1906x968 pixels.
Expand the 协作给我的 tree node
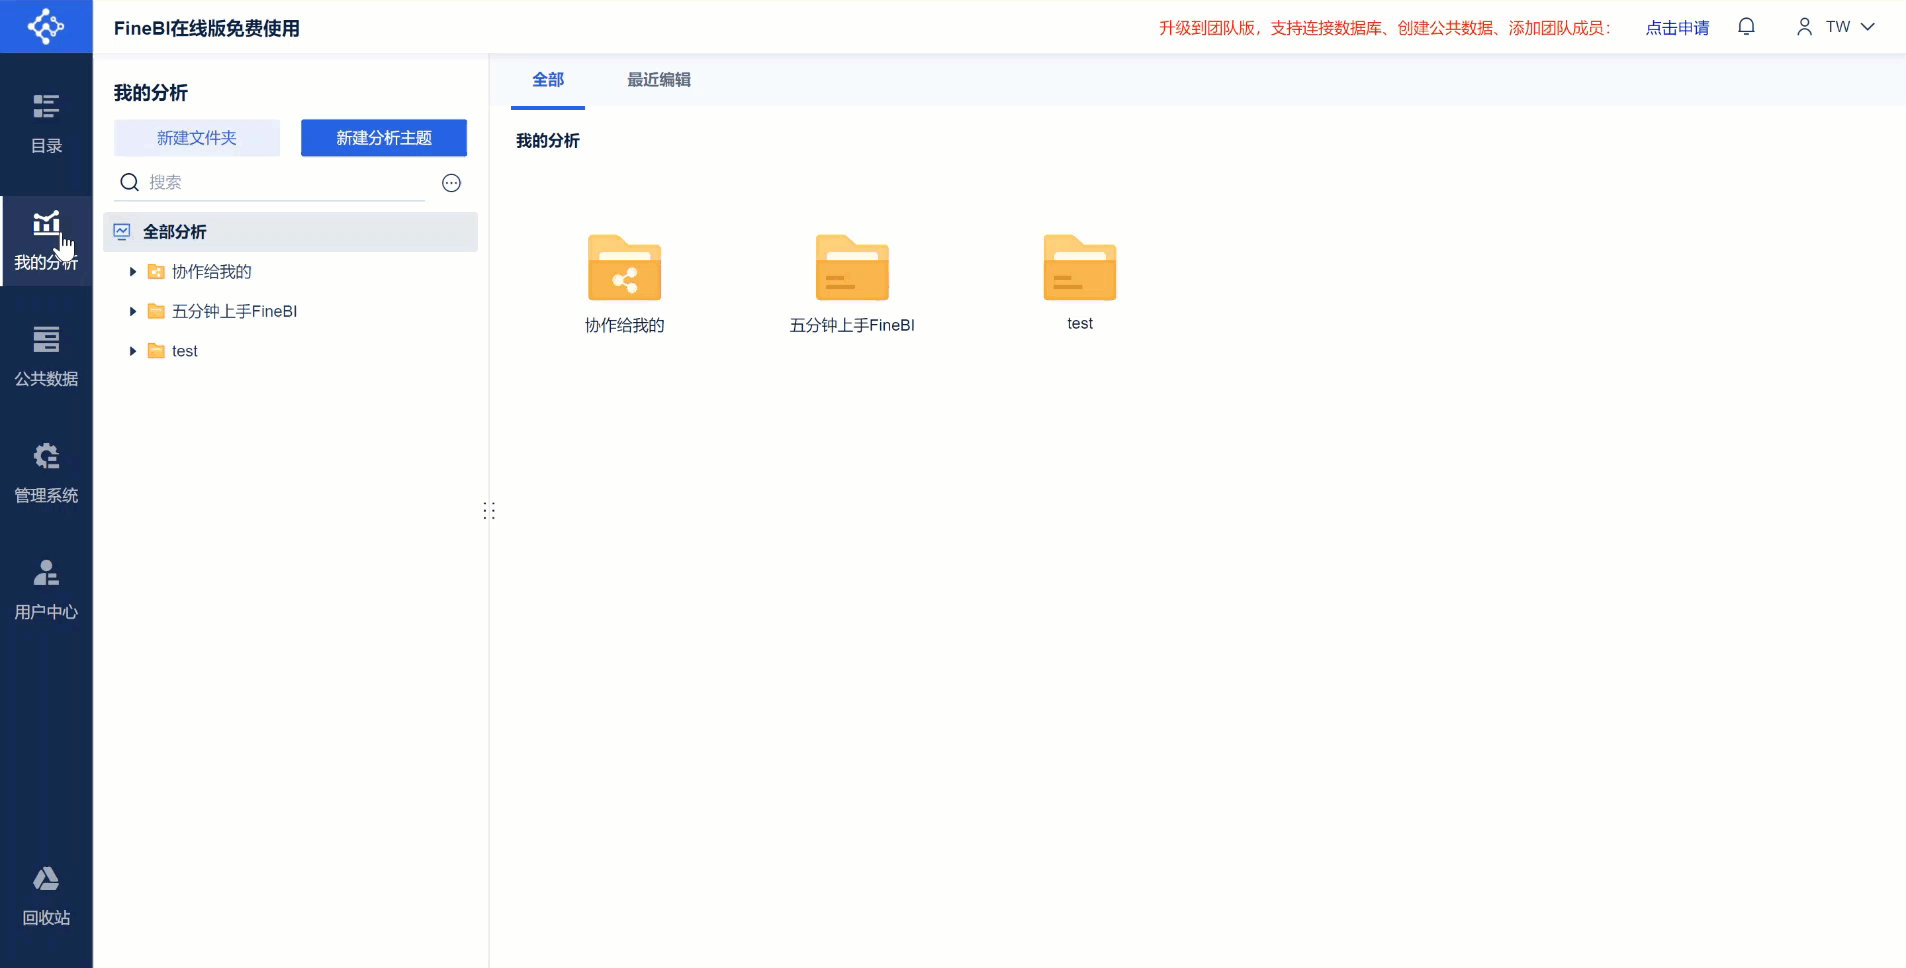point(131,271)
